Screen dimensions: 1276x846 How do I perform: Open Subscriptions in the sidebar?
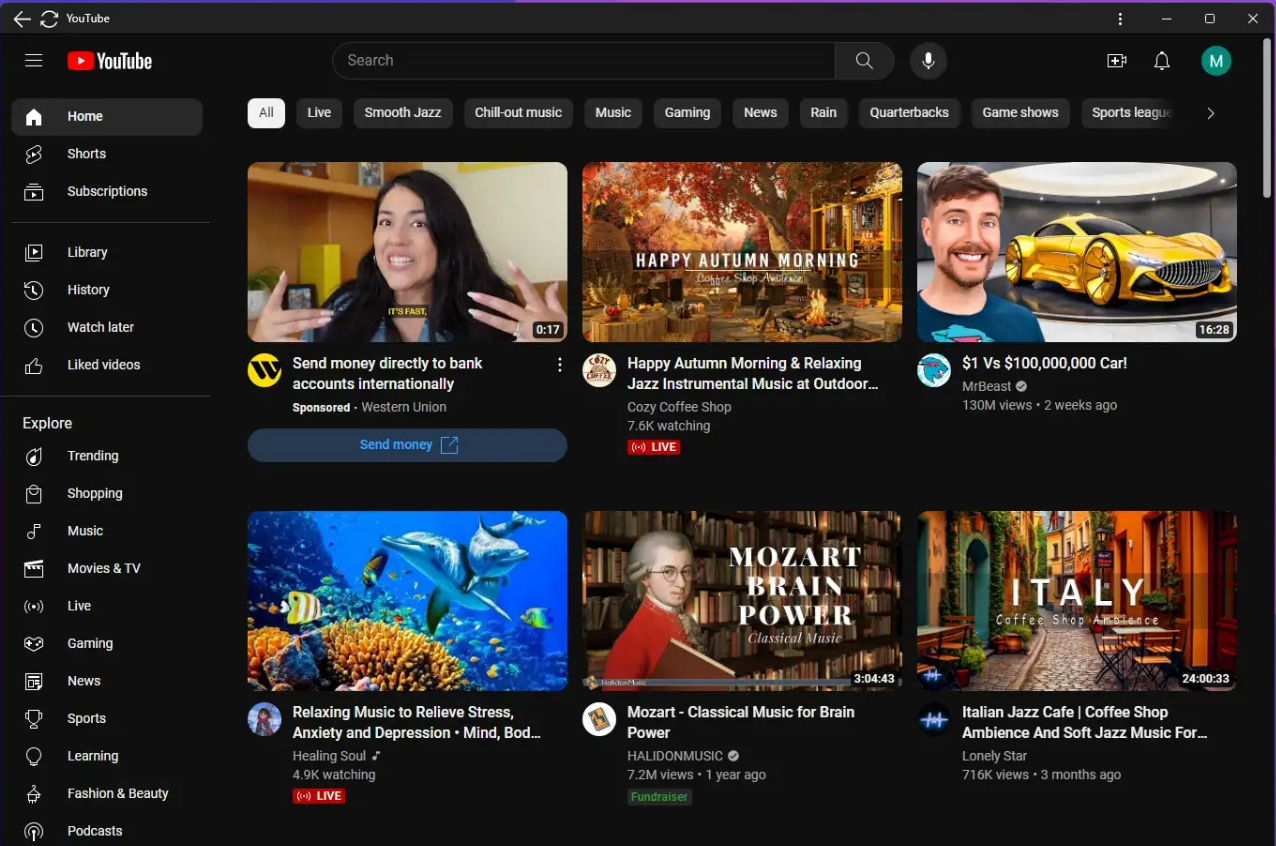pos(107,191)
